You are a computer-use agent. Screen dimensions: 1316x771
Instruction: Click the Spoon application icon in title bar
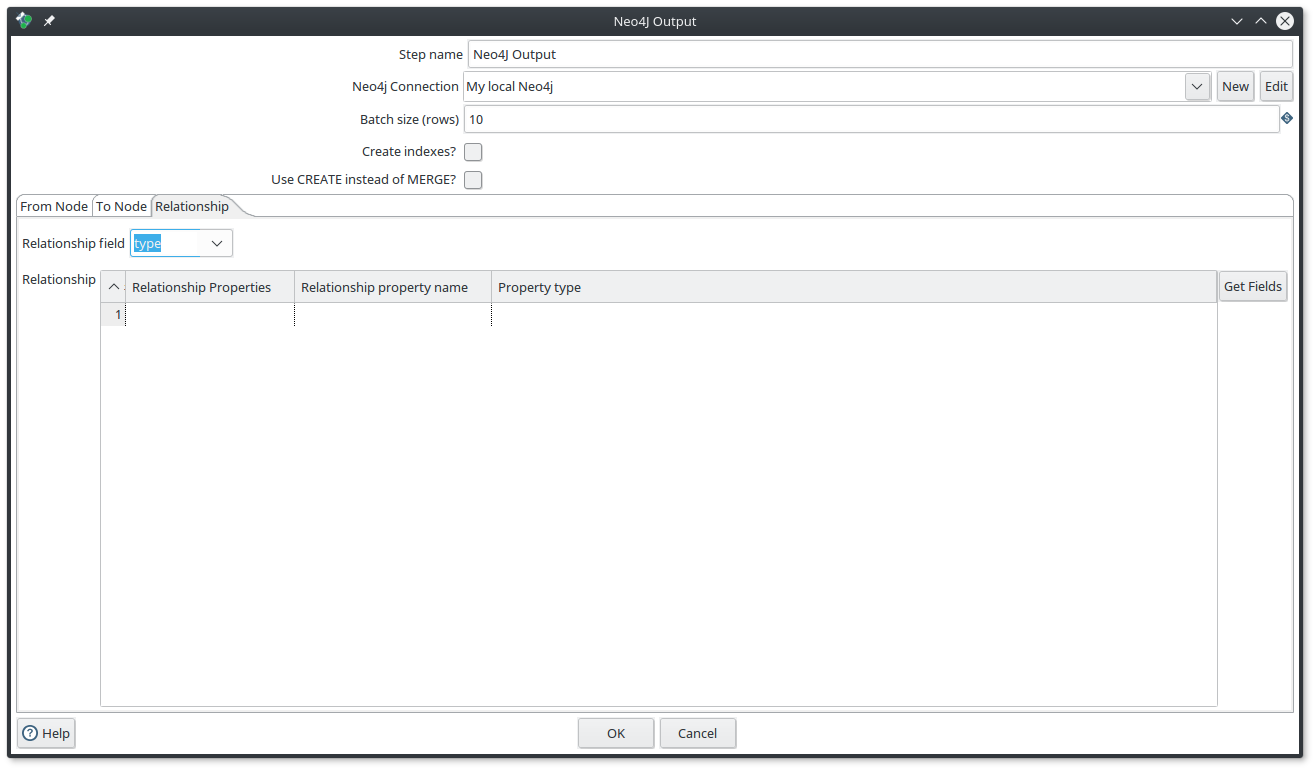[24, 21]
